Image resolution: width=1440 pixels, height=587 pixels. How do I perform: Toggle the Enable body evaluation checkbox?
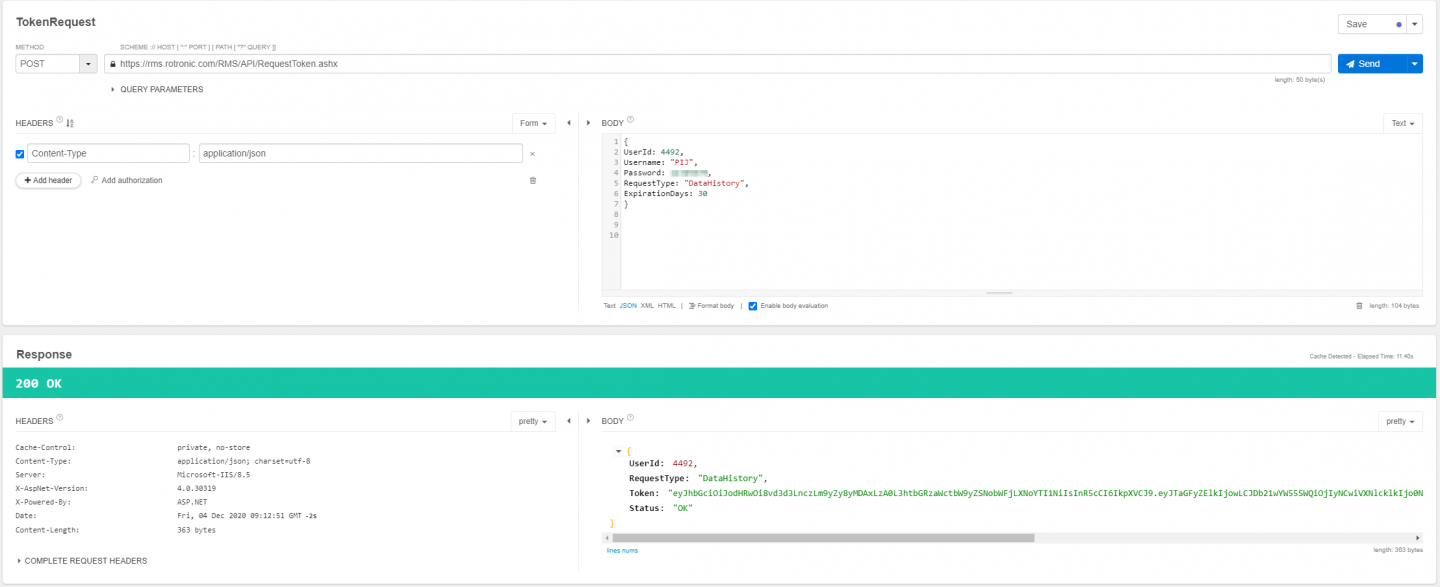point(753,306)
